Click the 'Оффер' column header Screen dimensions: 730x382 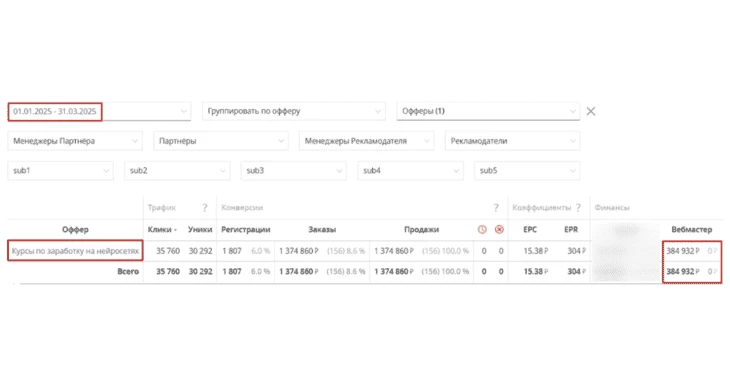coord(75,229)
